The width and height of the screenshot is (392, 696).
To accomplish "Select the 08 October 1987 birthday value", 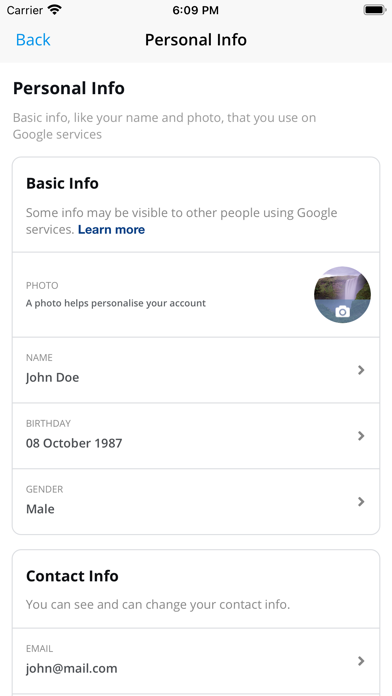I will 74,443.
